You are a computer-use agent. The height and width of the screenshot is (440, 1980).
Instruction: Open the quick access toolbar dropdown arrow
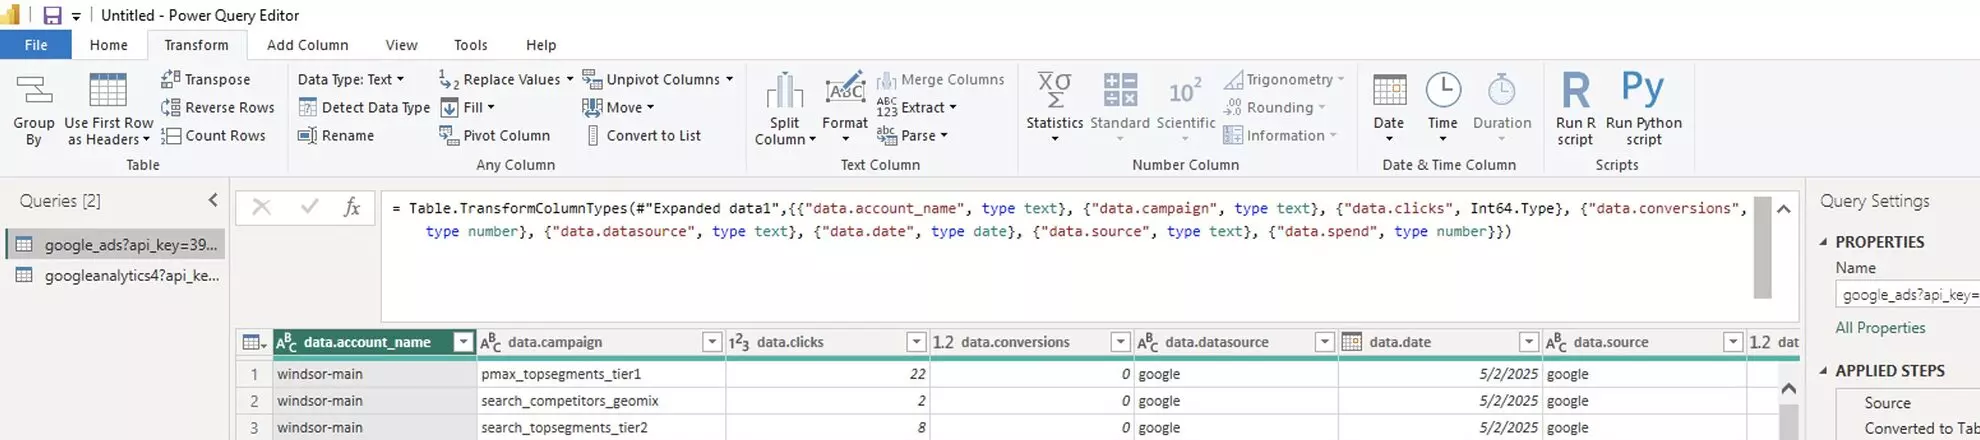click(76, 16)
